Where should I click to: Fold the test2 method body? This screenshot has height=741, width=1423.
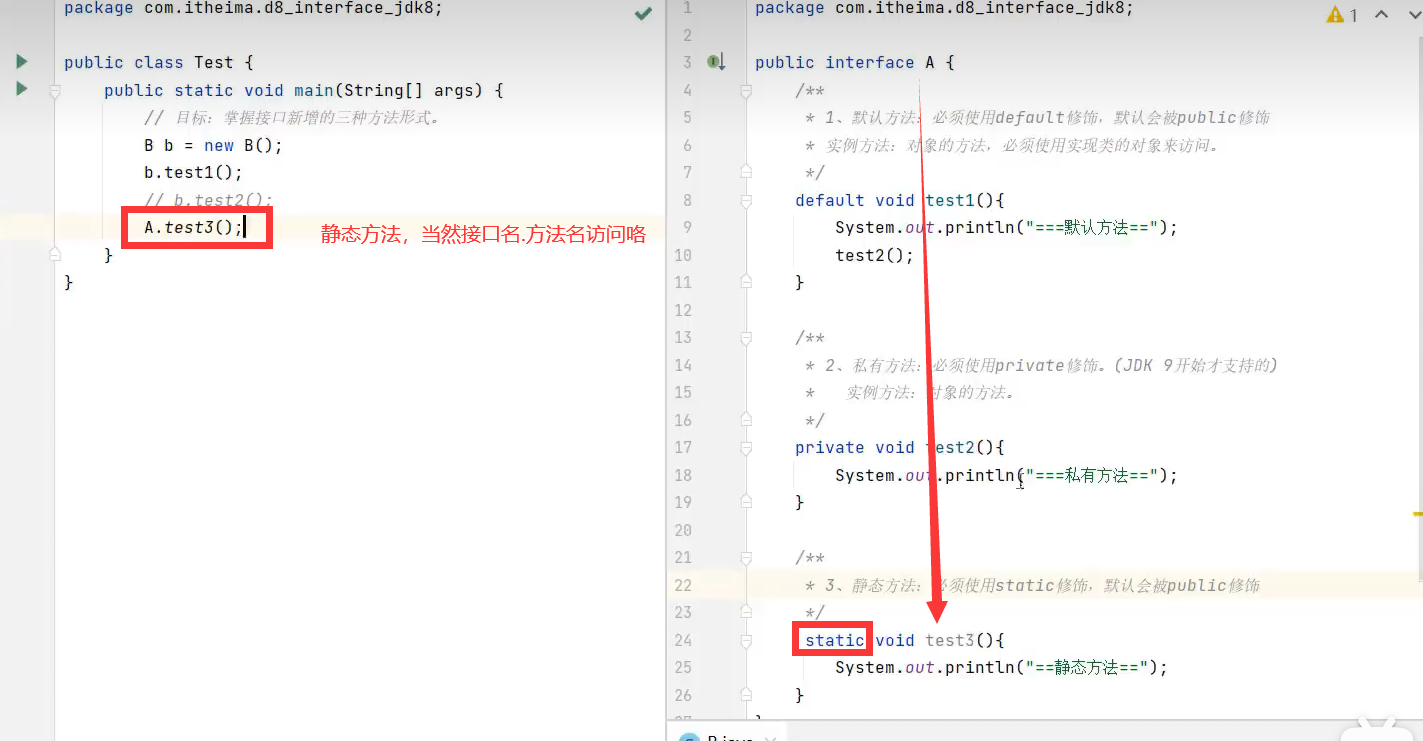click(745, 448)
